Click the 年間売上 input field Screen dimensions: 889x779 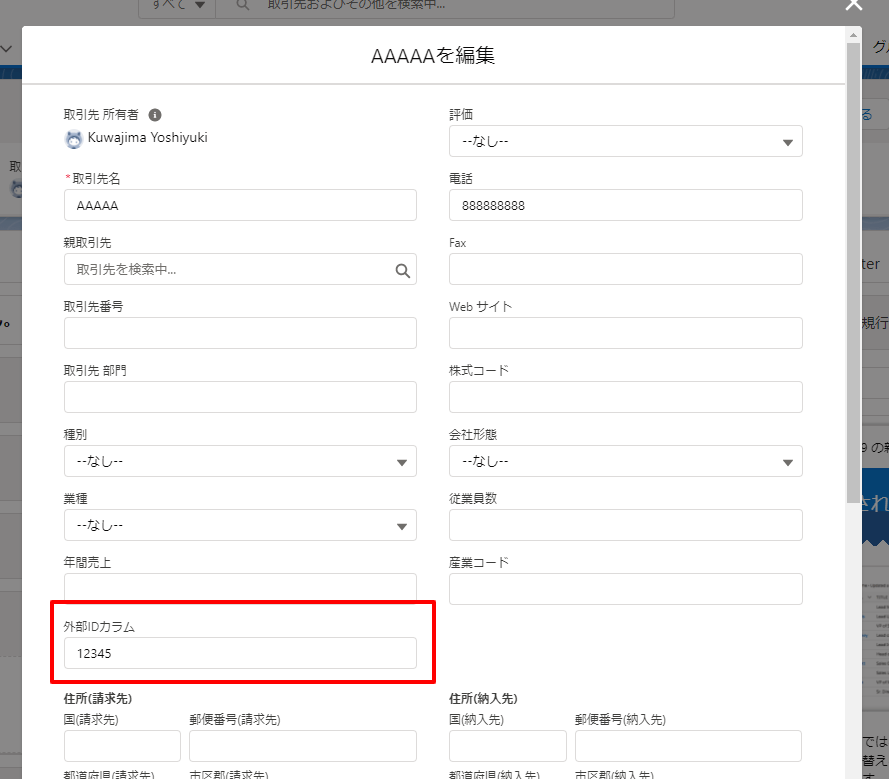(x=240, y=587)
